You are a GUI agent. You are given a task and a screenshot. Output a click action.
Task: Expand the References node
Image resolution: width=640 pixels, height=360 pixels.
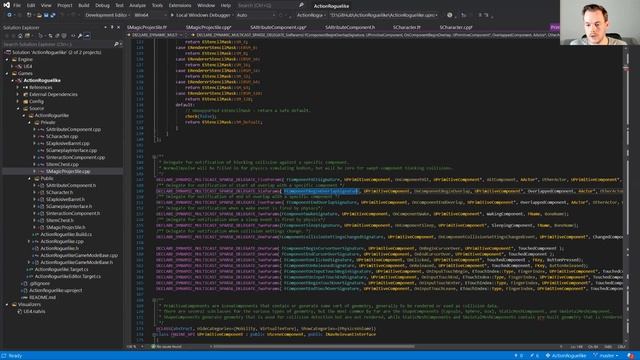click(x=18, y=87)
